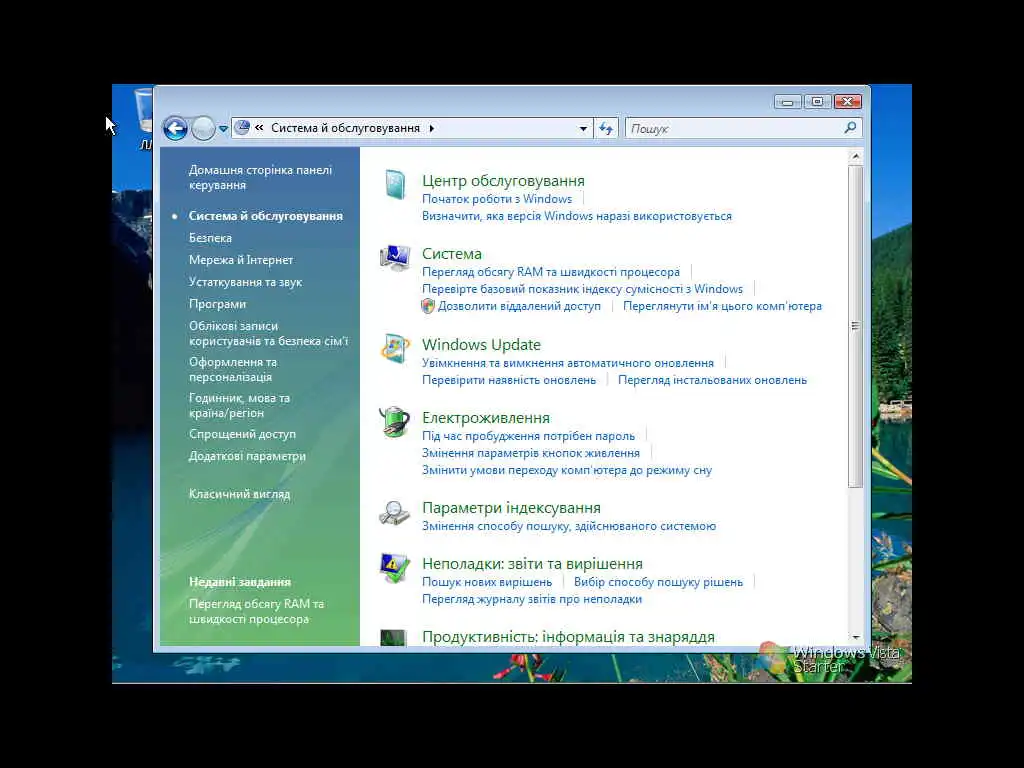The width and height of the screenshot is (1024, 768).
Task: Click 'Під час пробудження потрібен пароль'
Action: (528, 436)
